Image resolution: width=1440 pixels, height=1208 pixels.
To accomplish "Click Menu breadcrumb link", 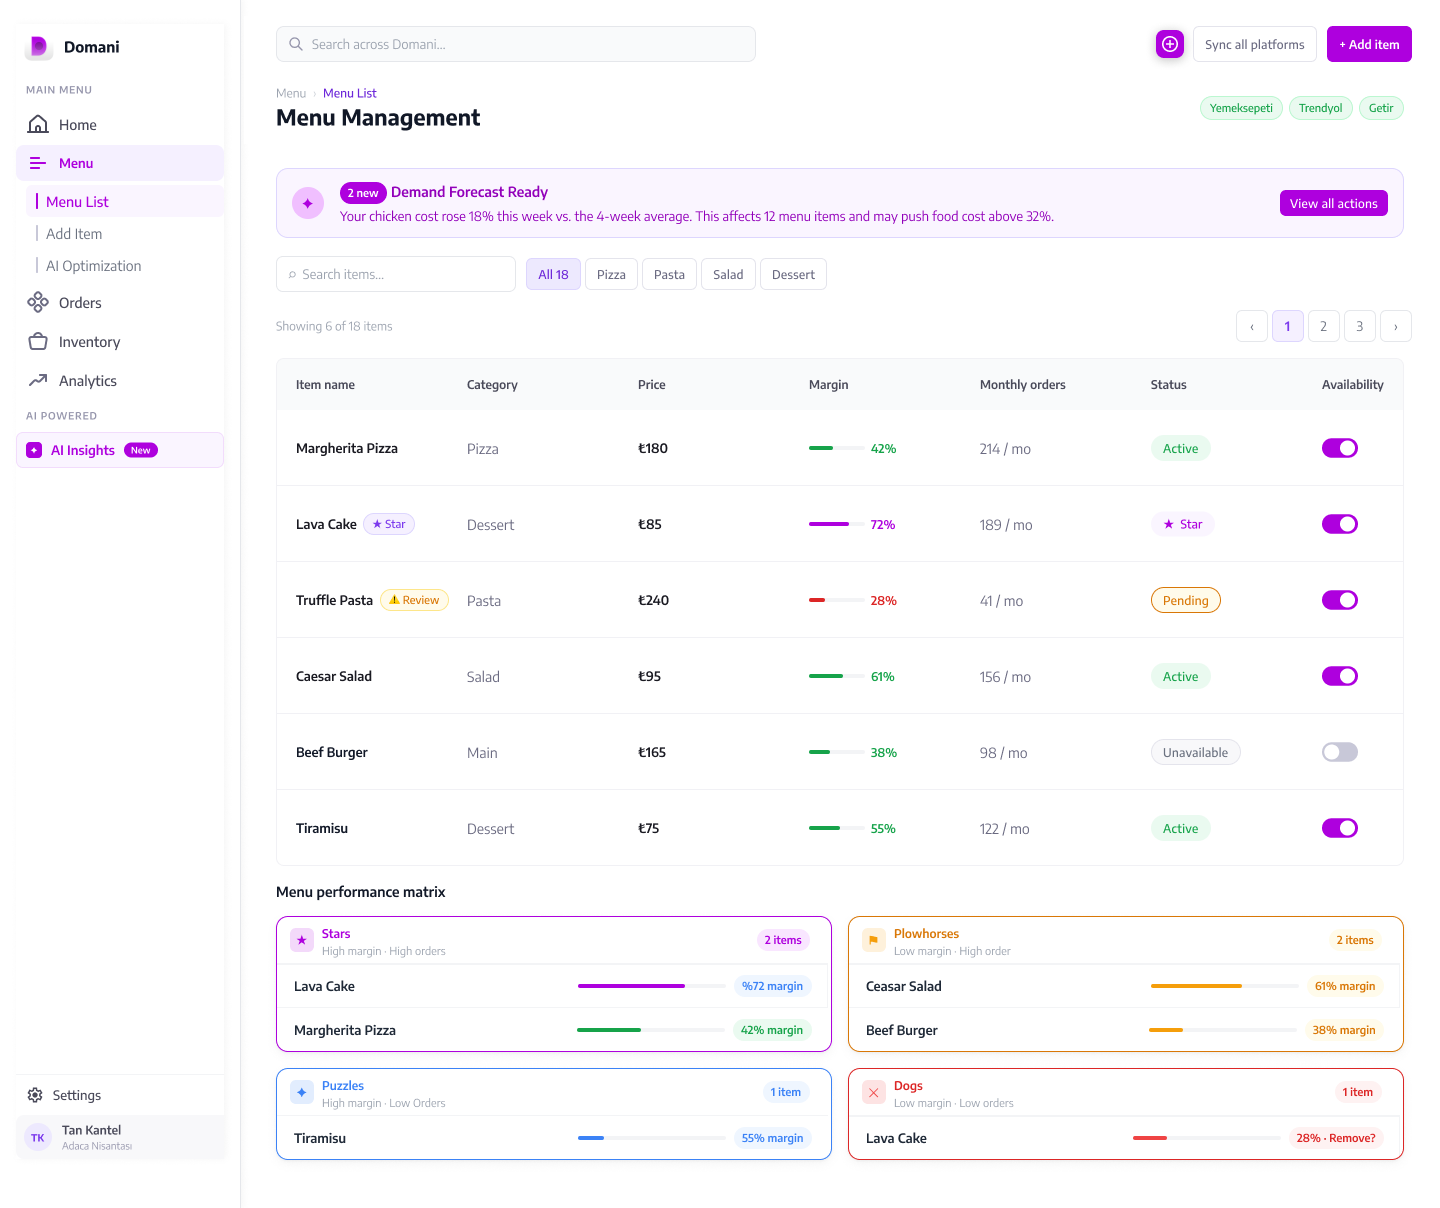I will pos(291,93).
